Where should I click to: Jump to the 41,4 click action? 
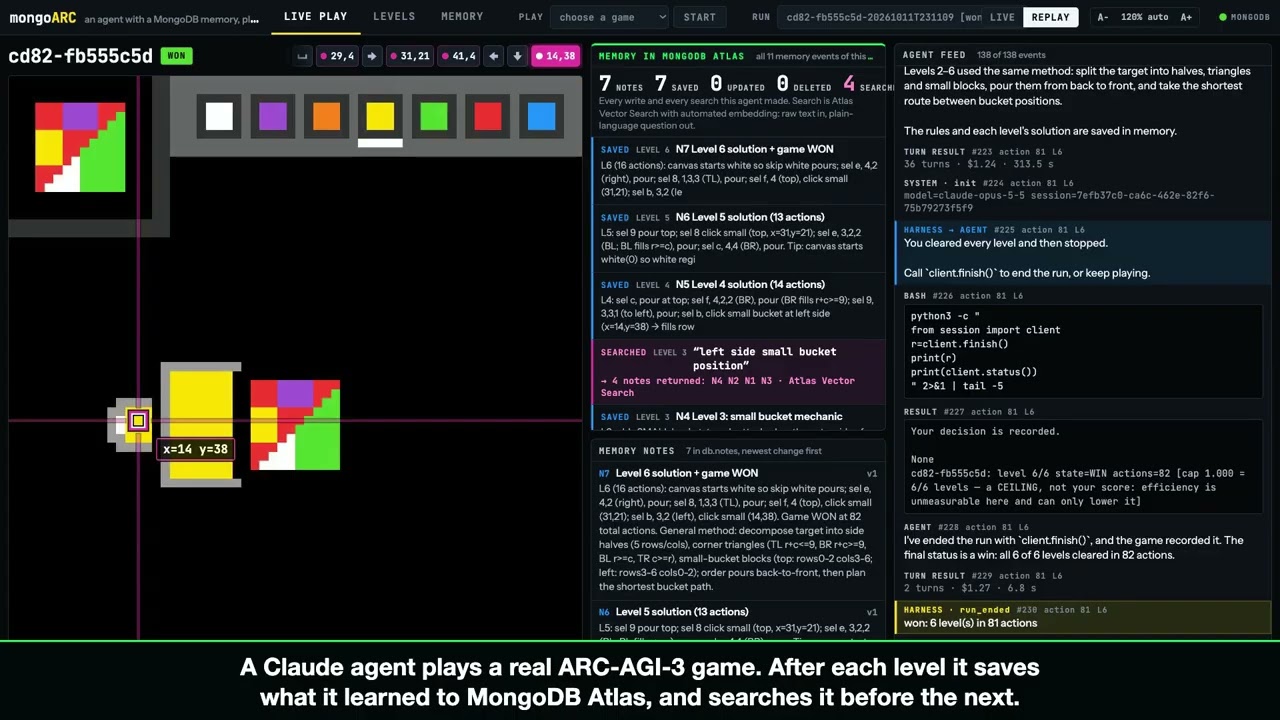[x=459, y=56]
